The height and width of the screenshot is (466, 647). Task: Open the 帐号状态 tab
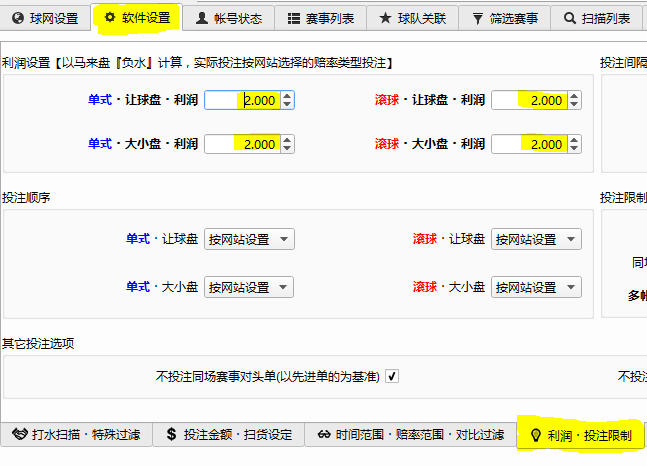coord(229,19)
